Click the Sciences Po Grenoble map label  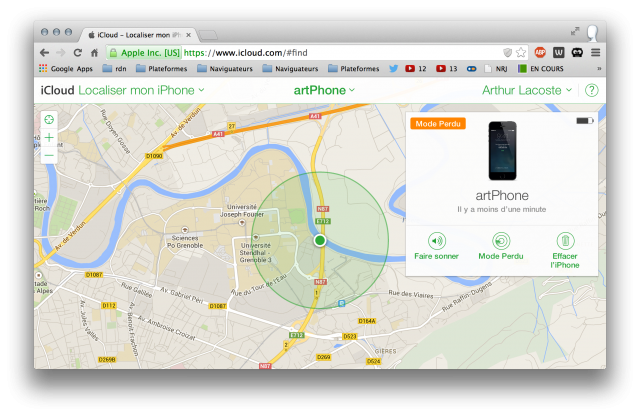[x=185, y=242]
